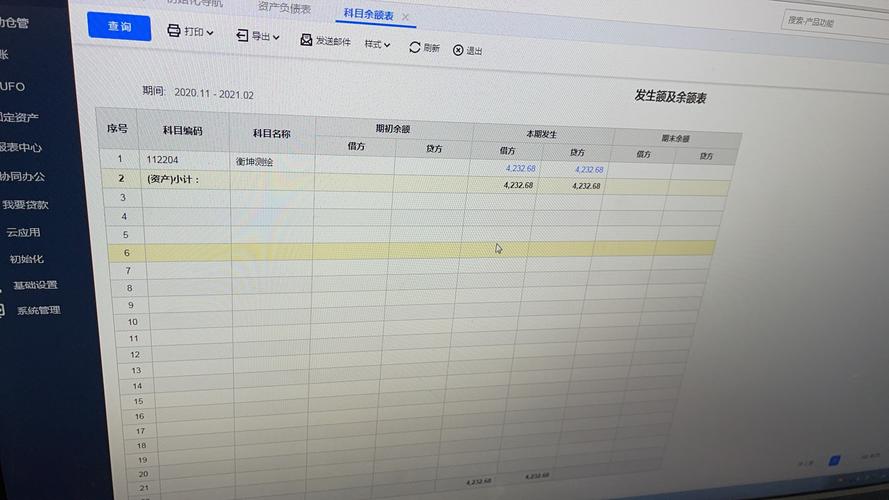Select row number 10

tap(133, 322)
